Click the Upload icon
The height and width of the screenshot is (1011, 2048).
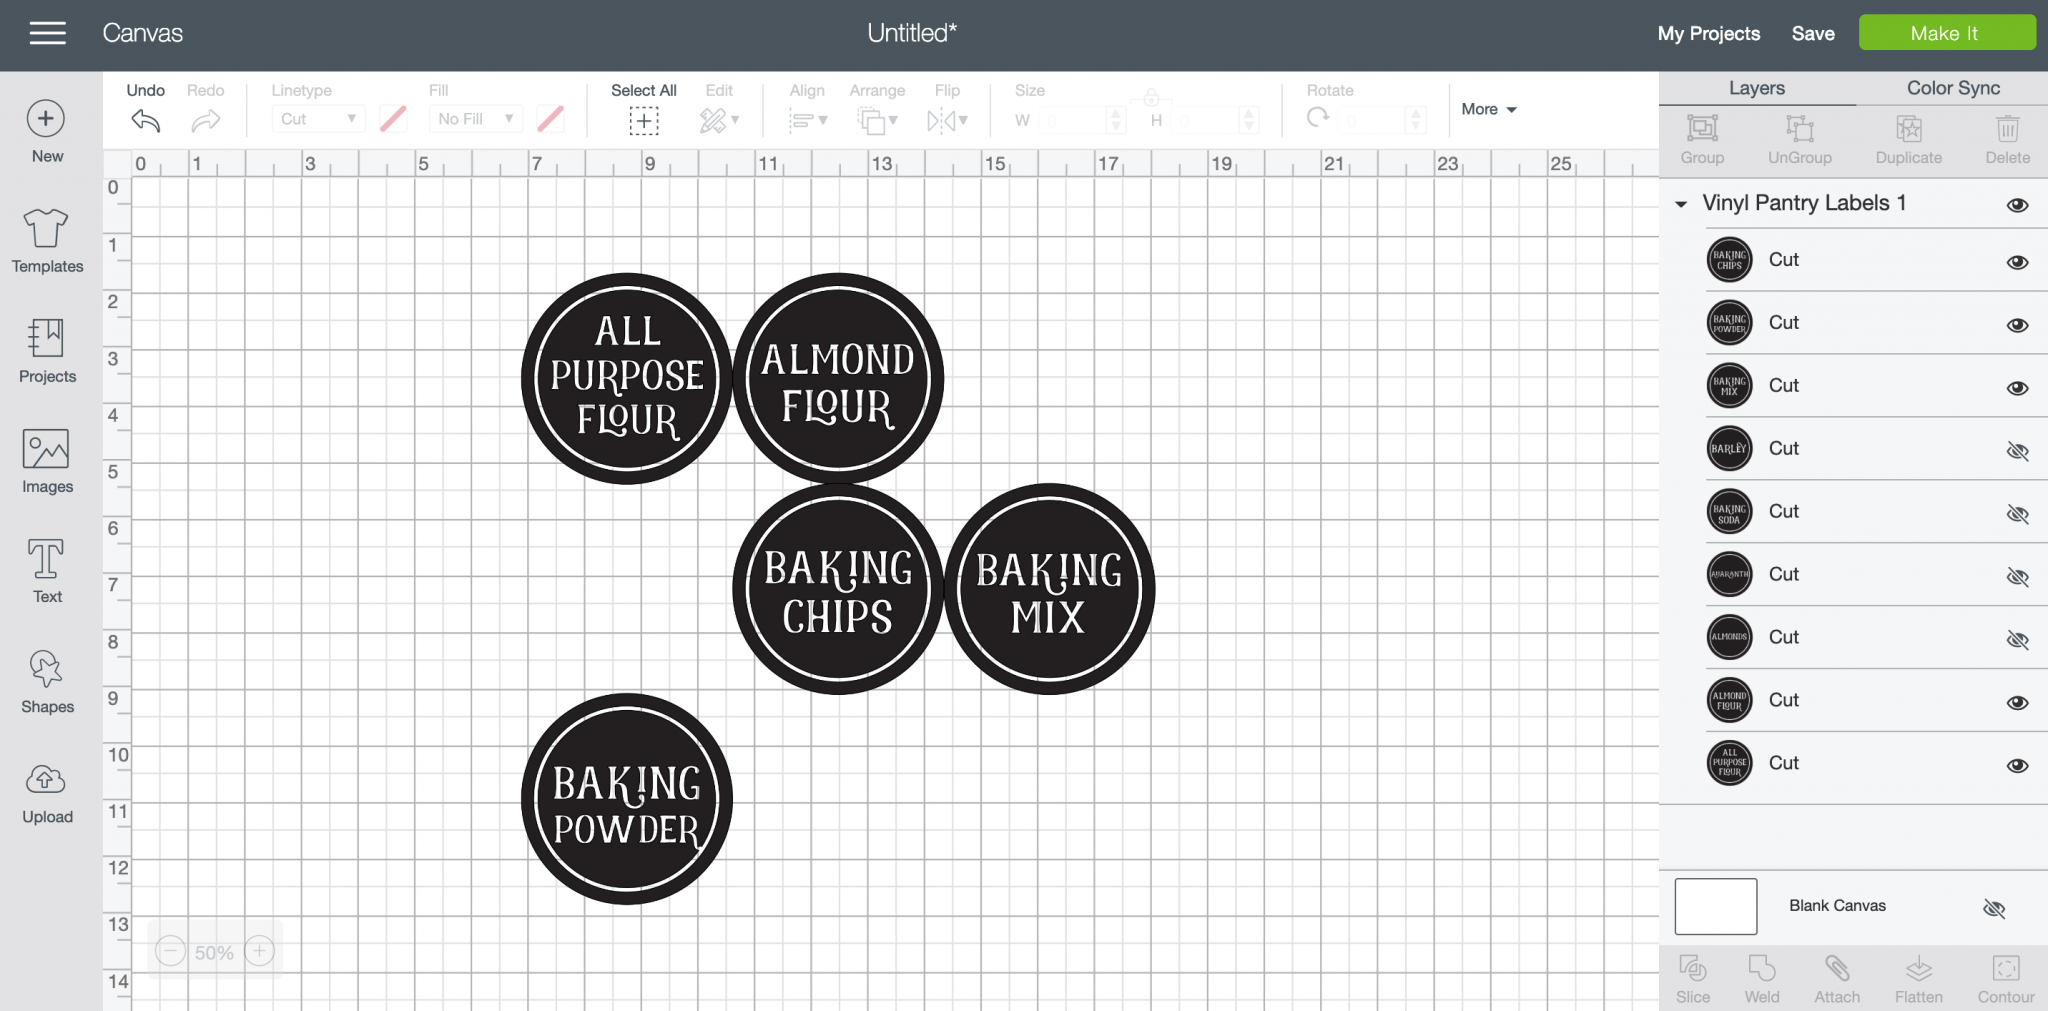click(x=46, y=790)
